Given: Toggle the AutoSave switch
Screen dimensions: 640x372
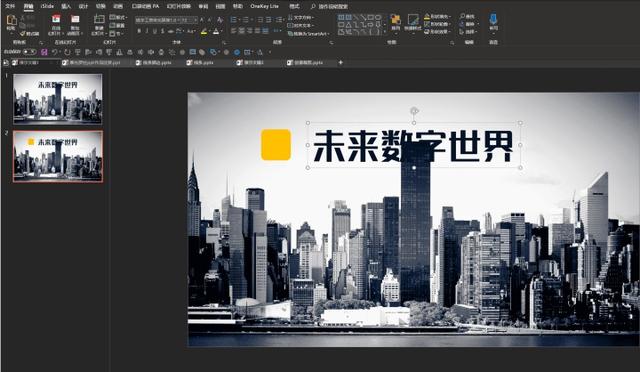Looking at the screenshot, I should [x=29, y=52].
